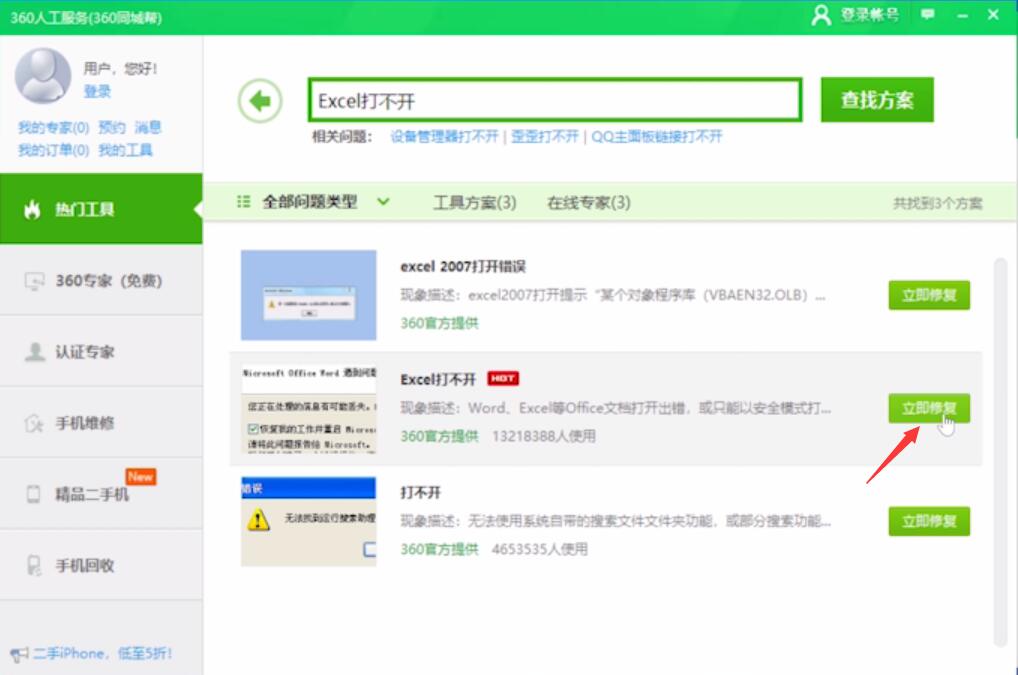Click description mentioning VBAEN32.OLB
Image resolution: width=1018 pixels, height=675 pixels.
[x=613, y=295]
